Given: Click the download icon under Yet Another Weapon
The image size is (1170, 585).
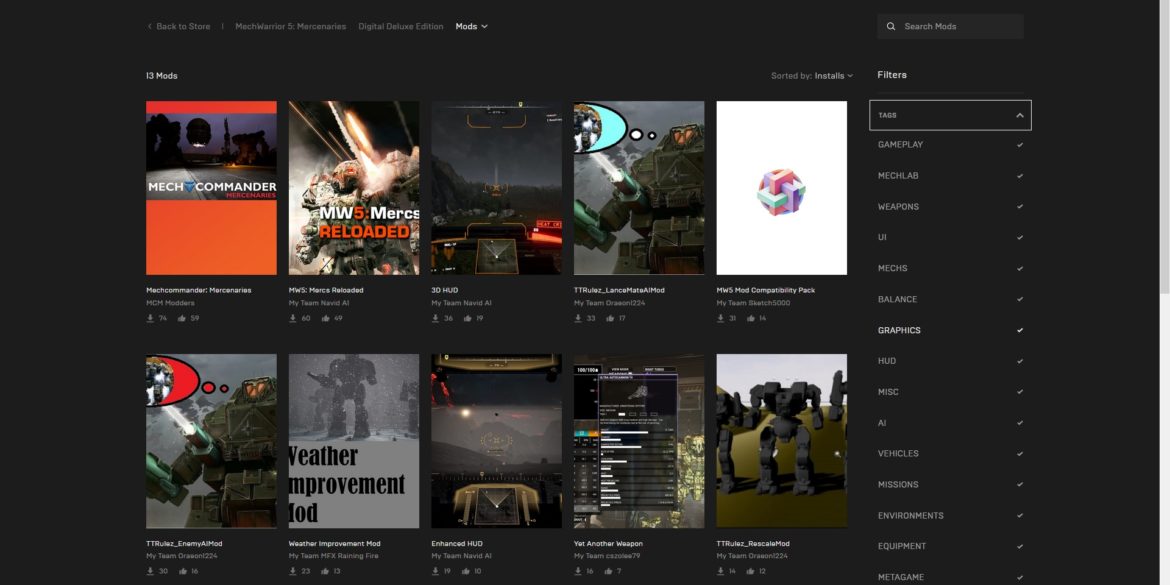Looking at the screenshot, I should [x=578, y=572].
